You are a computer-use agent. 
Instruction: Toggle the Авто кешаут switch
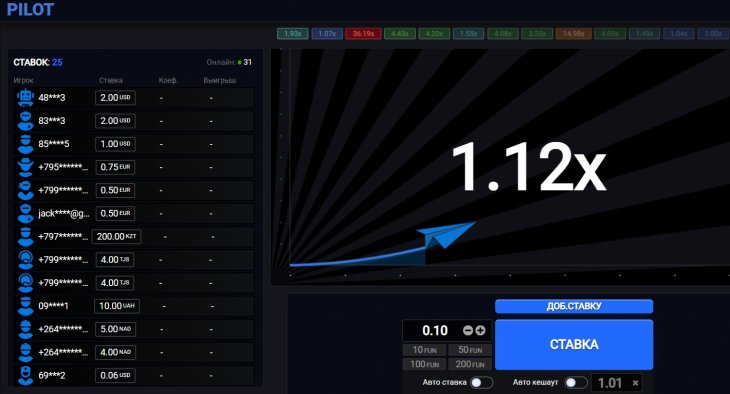click(x=576, y=383)
